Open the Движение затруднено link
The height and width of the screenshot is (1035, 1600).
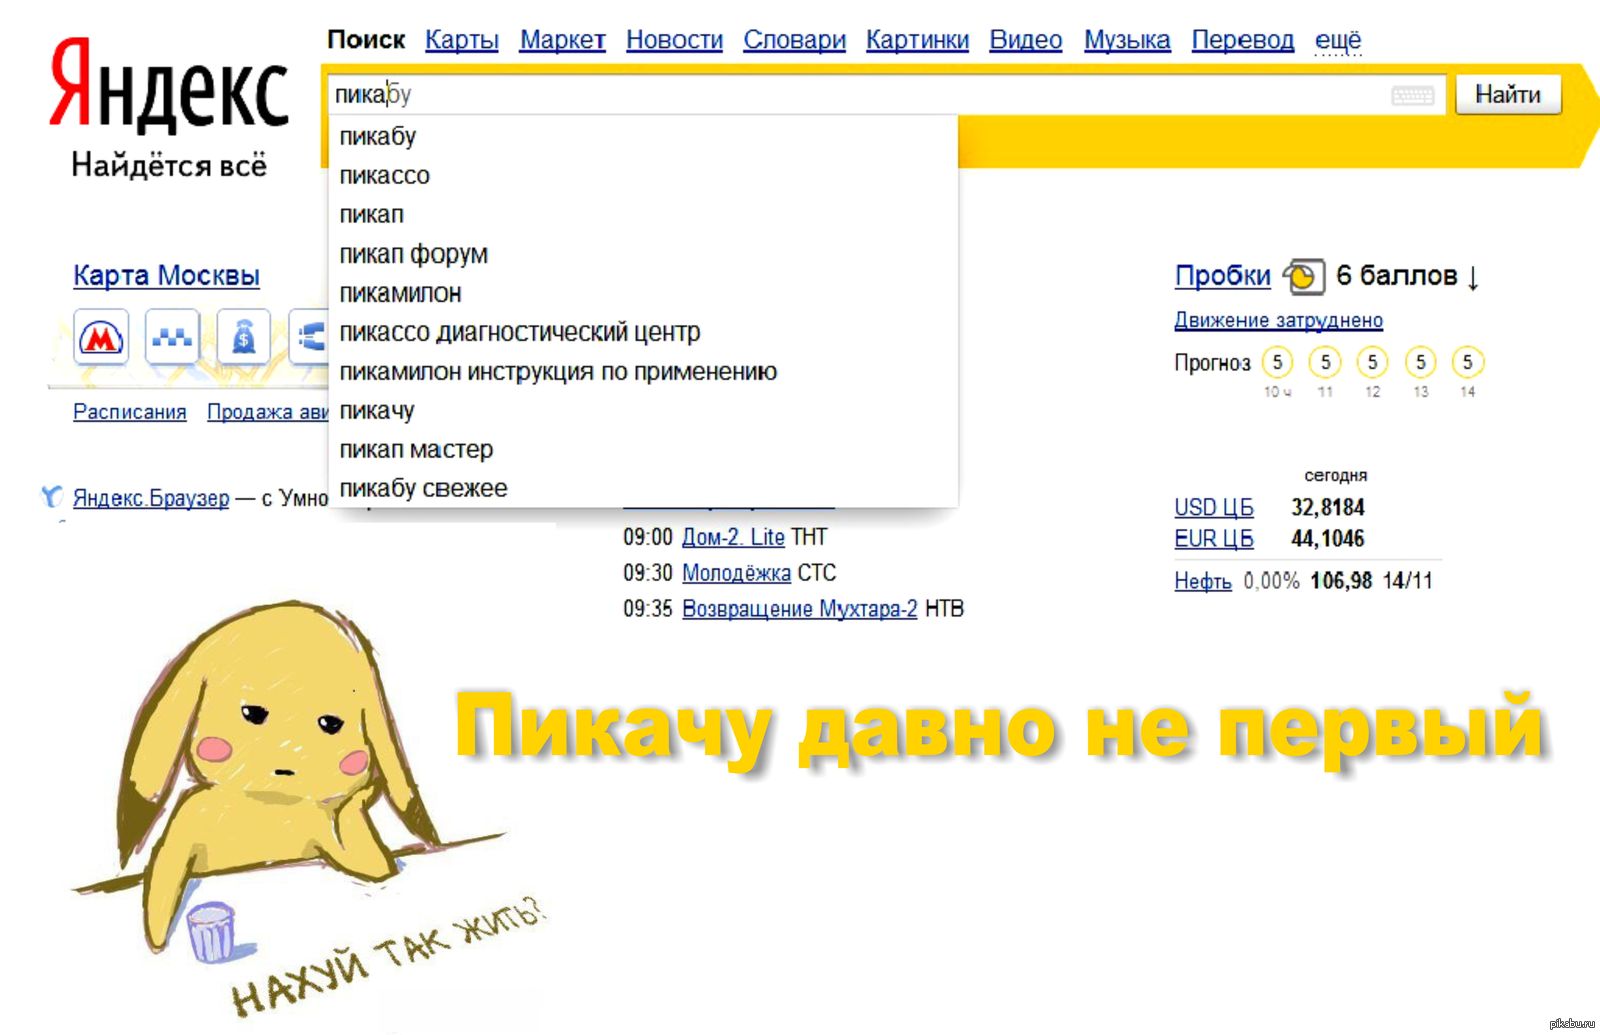point(1278,320)
